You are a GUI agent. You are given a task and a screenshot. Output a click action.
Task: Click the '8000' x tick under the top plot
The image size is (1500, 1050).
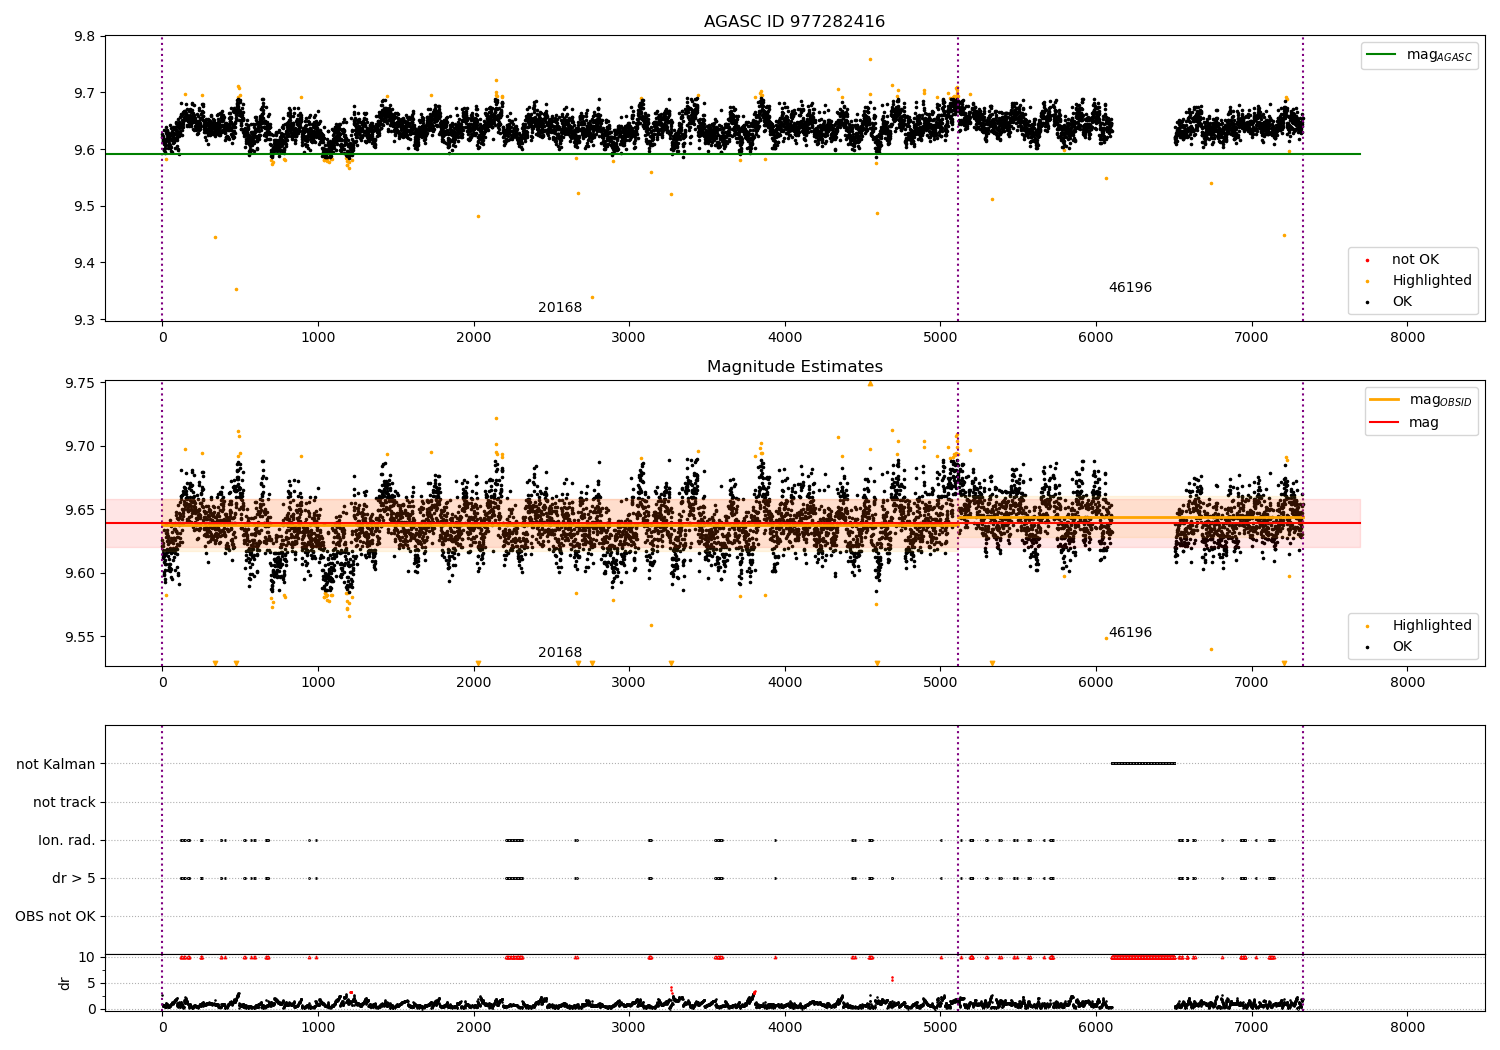(1408, 338)
